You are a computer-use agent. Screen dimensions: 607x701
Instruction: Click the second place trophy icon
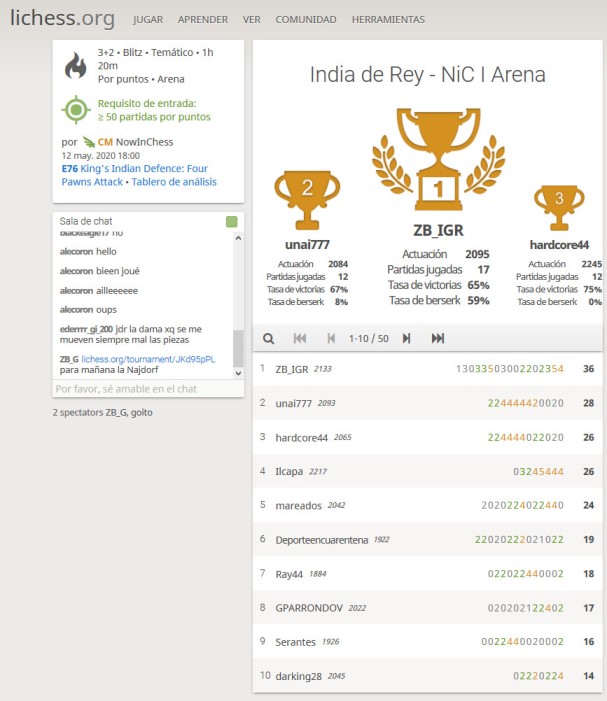[x=307, y=198]
